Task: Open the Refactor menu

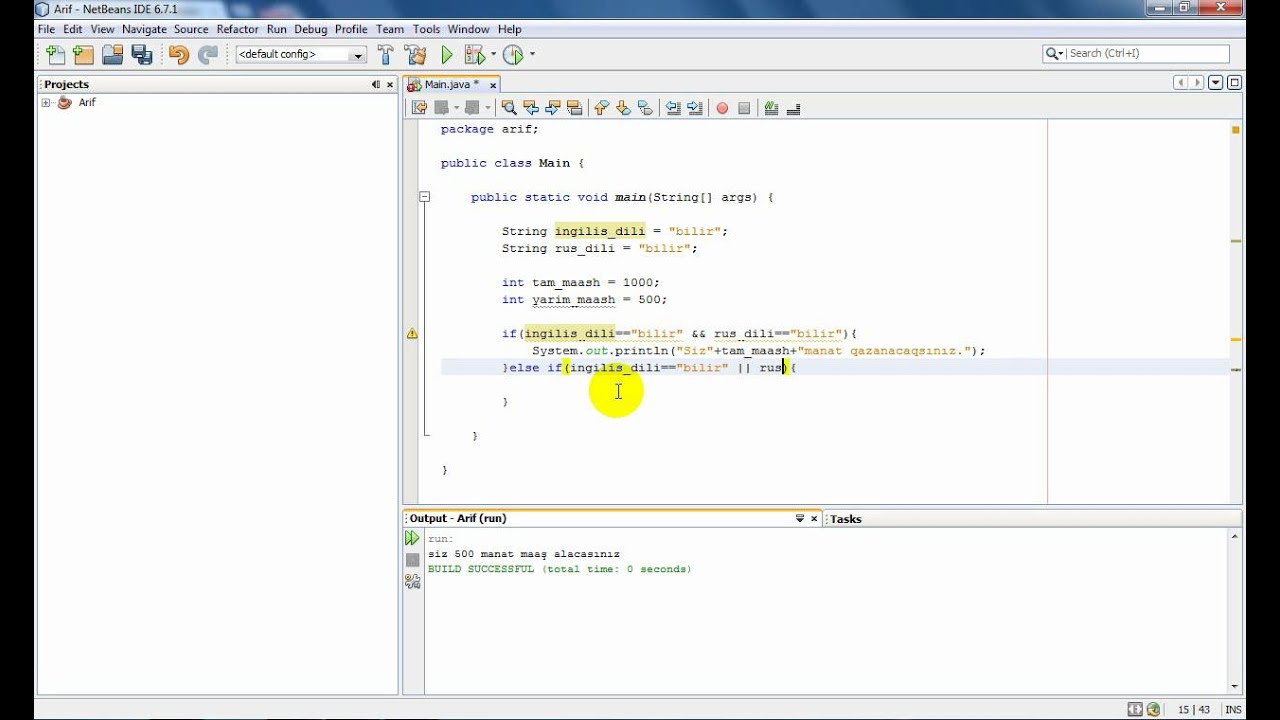Action: point(237,29)
